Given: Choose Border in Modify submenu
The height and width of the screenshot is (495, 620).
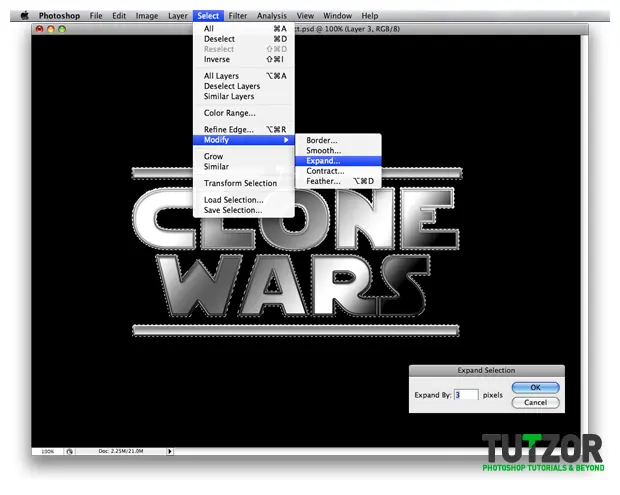Looking at the screenshot, I should pyautogui.click(x=338, y=140).
